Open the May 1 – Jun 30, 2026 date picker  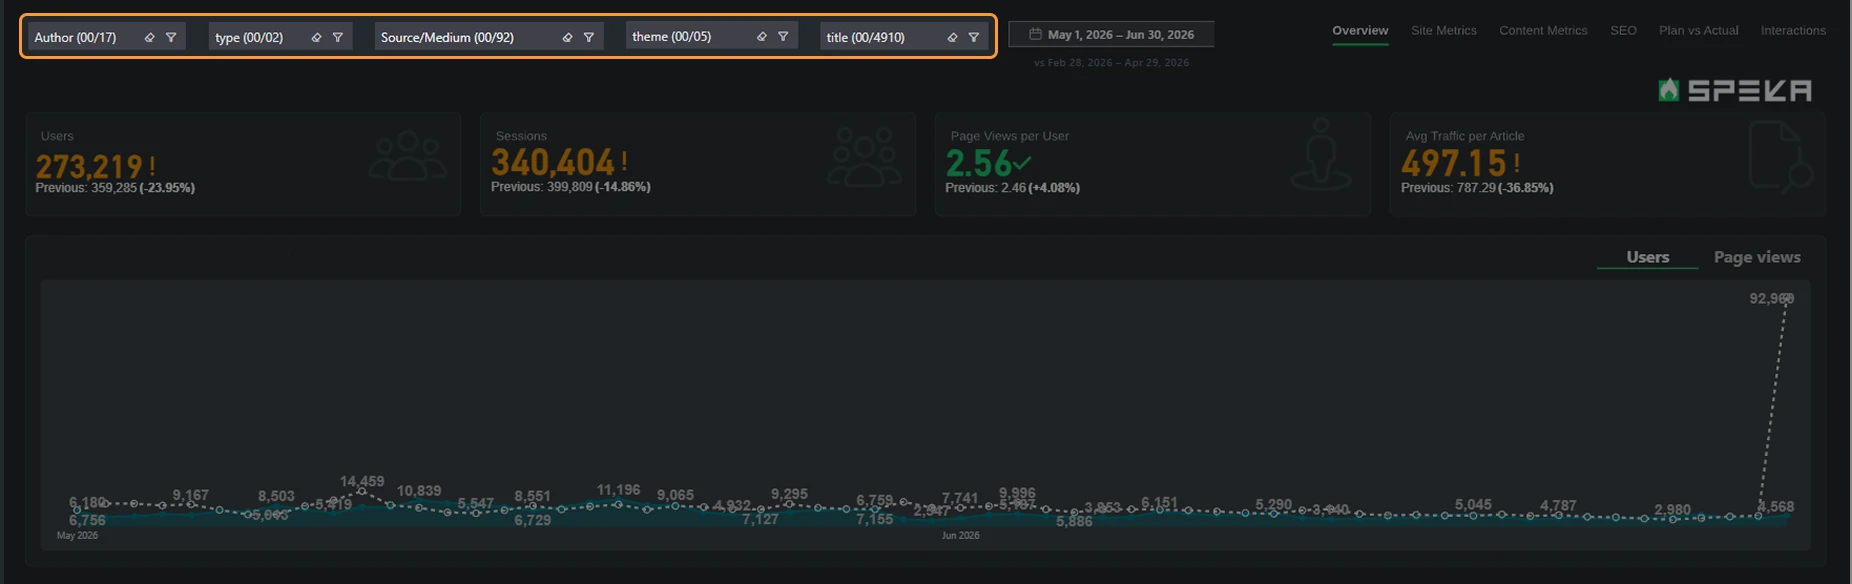[1111, 34]
